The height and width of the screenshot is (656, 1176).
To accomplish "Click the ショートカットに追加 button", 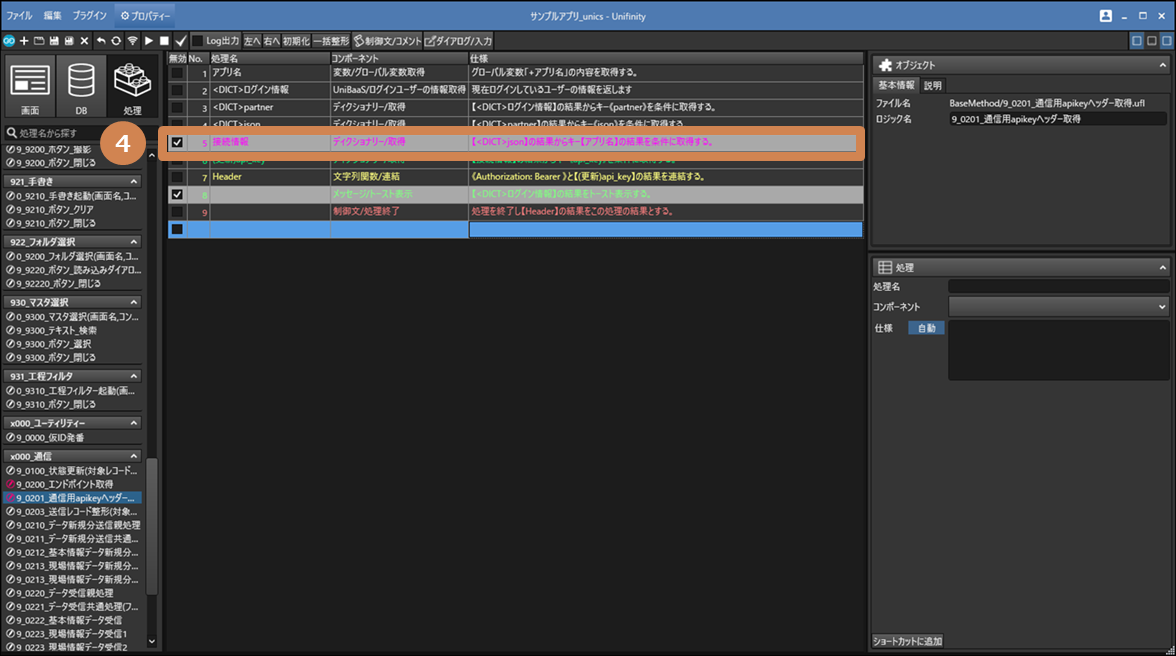I will 907,641.
